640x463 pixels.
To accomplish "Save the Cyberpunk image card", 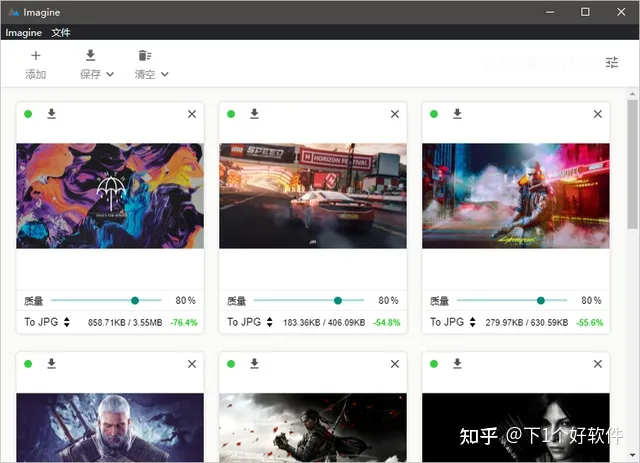I will [457, 114].
